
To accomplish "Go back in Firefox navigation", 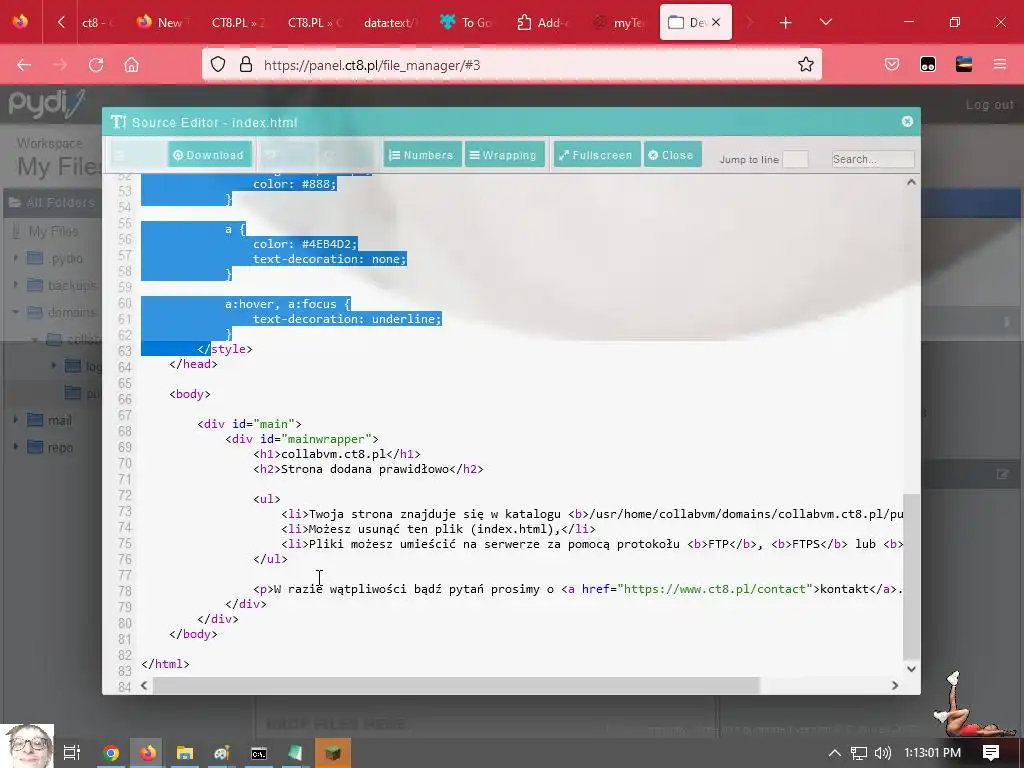I will coord(24,65).
